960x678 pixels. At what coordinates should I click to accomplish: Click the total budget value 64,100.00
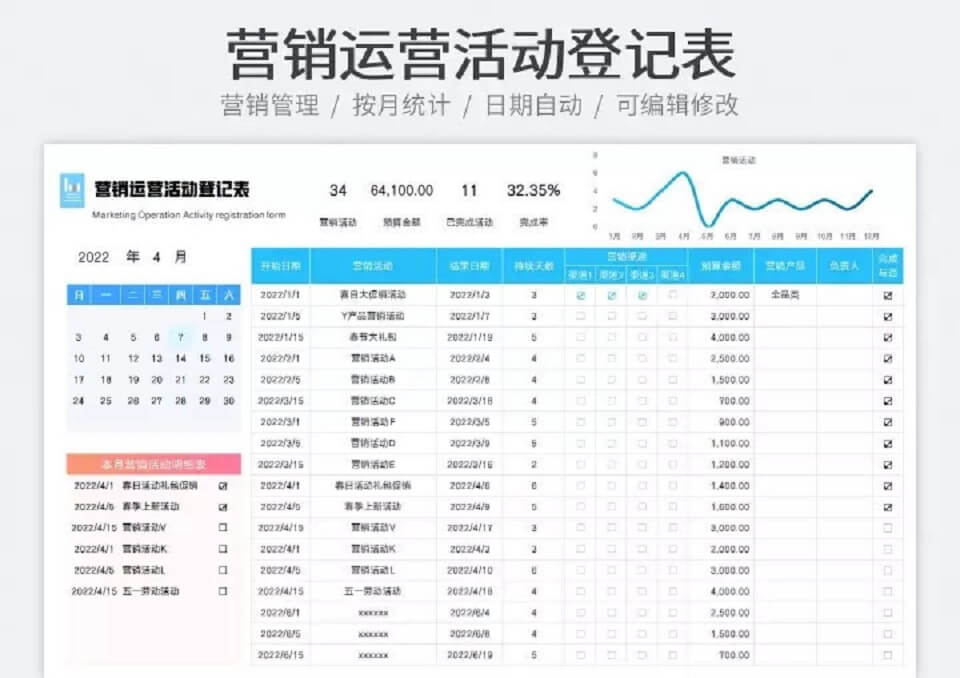[x=402, y=191]
